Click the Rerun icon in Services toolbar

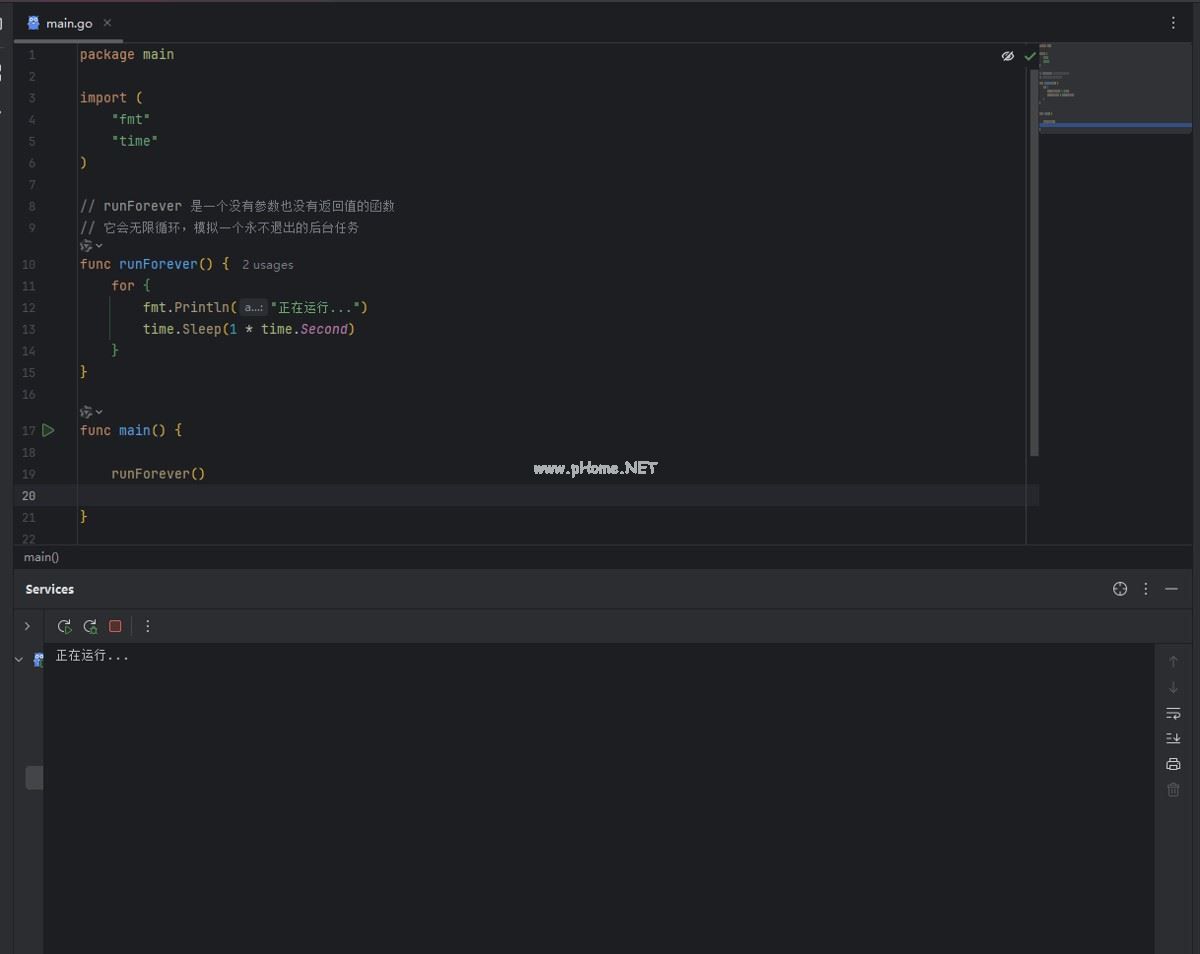(64, 626)
